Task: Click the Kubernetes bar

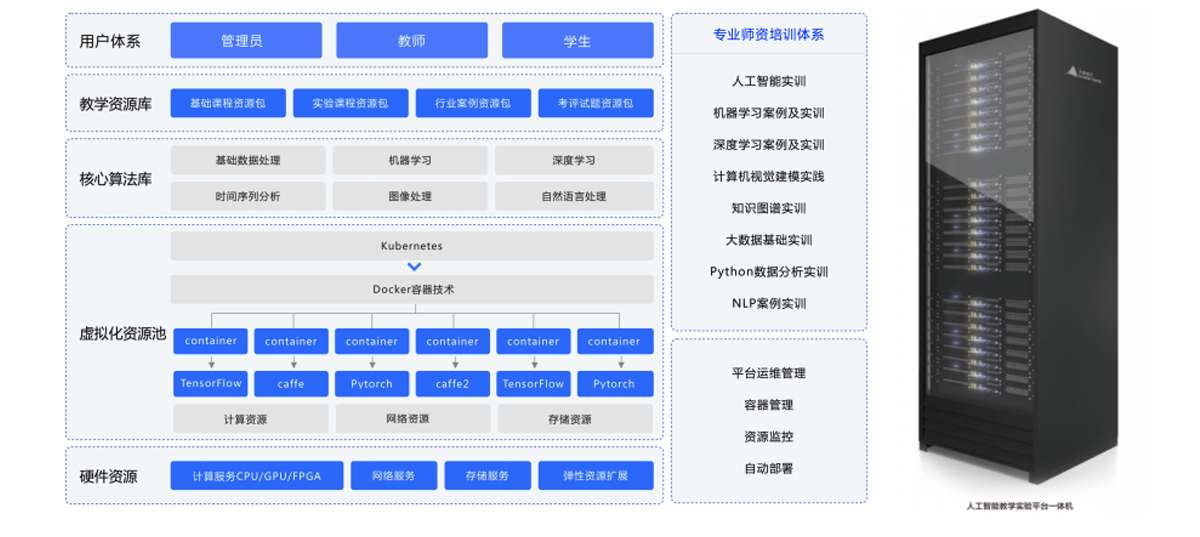Action: click(x=411, y=245)
